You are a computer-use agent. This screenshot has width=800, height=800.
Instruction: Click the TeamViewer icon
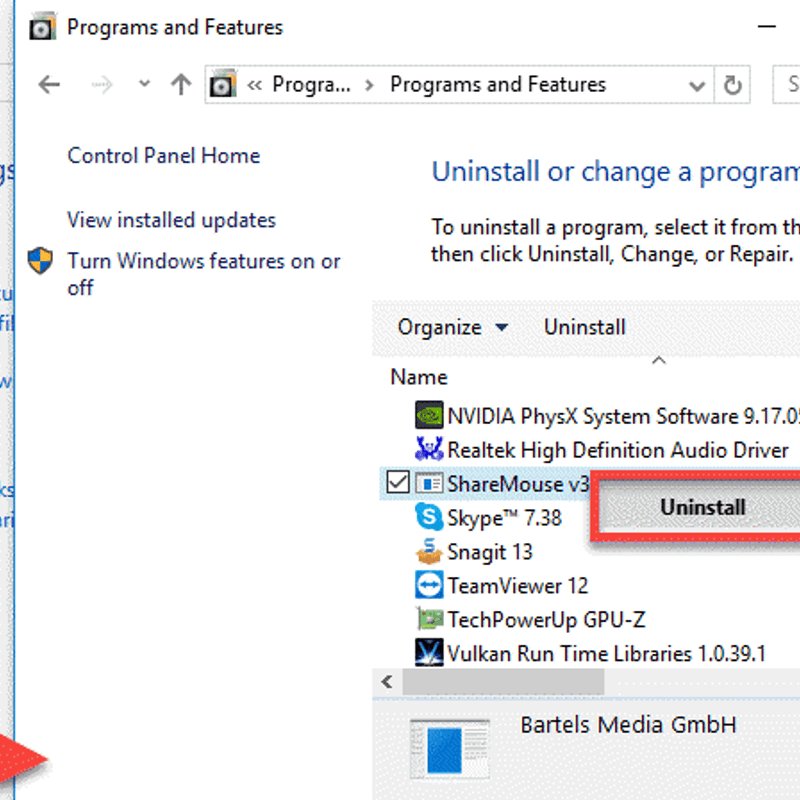point(429,585)
